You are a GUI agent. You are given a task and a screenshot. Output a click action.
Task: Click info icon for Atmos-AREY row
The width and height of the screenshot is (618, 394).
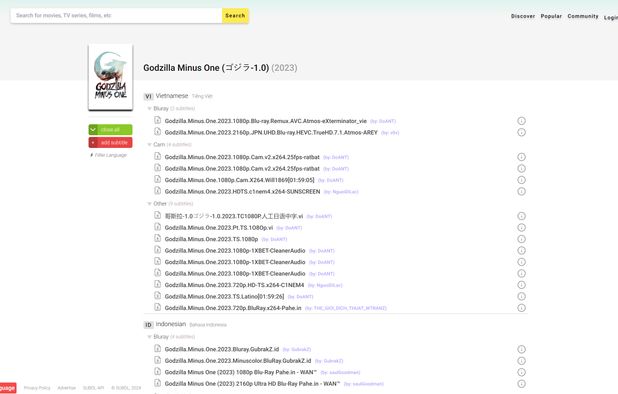point(521,132)
